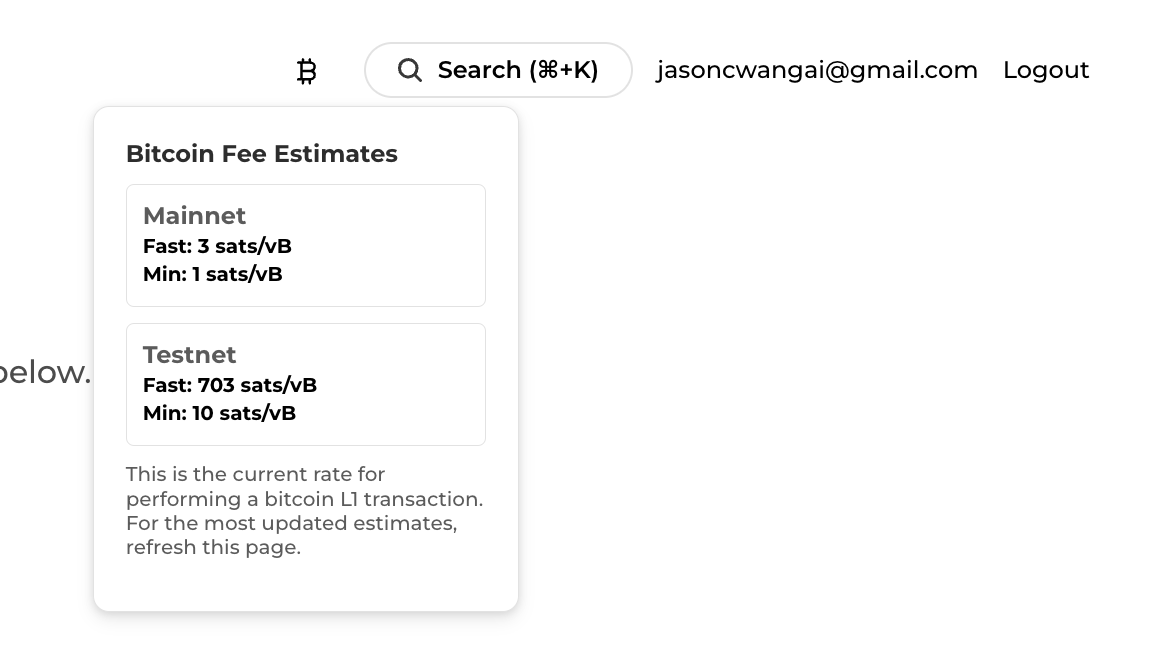The height and width of the screenshot is (652, 1174).
Task: Log out using the Logout link
Action: click(1045, 70)
